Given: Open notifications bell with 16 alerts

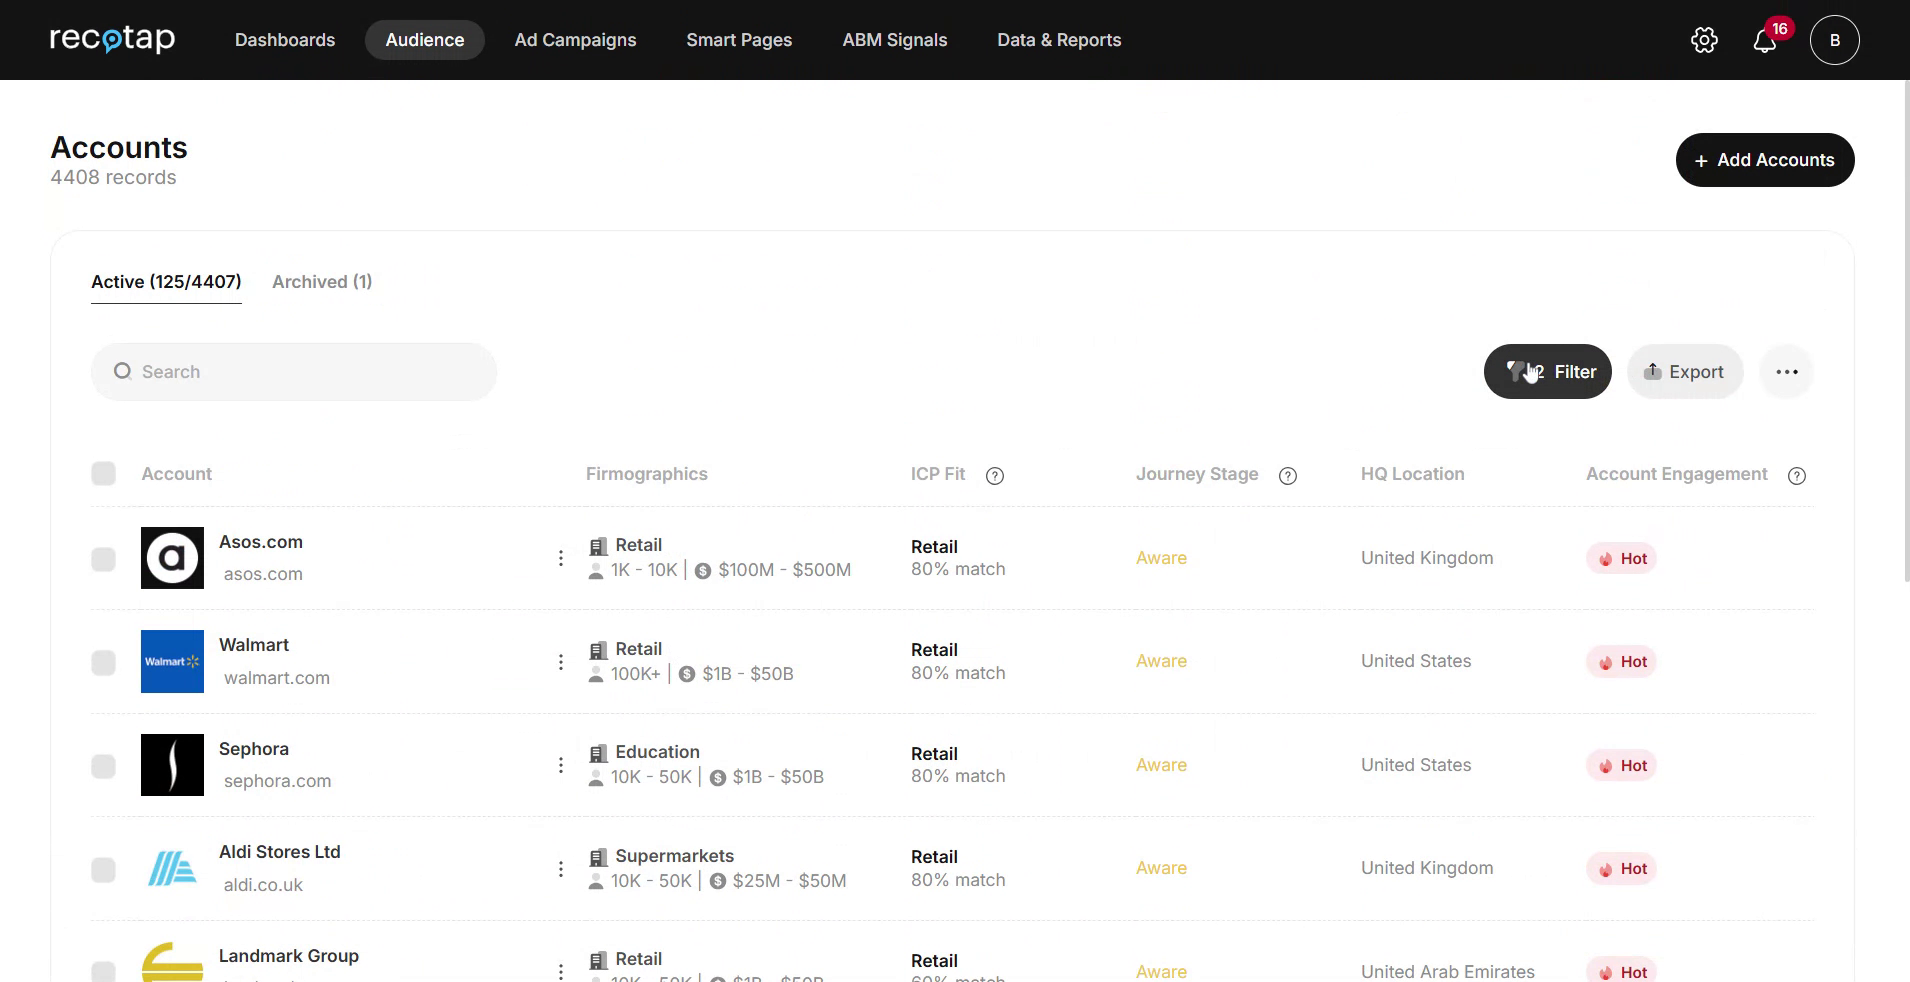Looking at the screenshot, I should coord(1764,40).
